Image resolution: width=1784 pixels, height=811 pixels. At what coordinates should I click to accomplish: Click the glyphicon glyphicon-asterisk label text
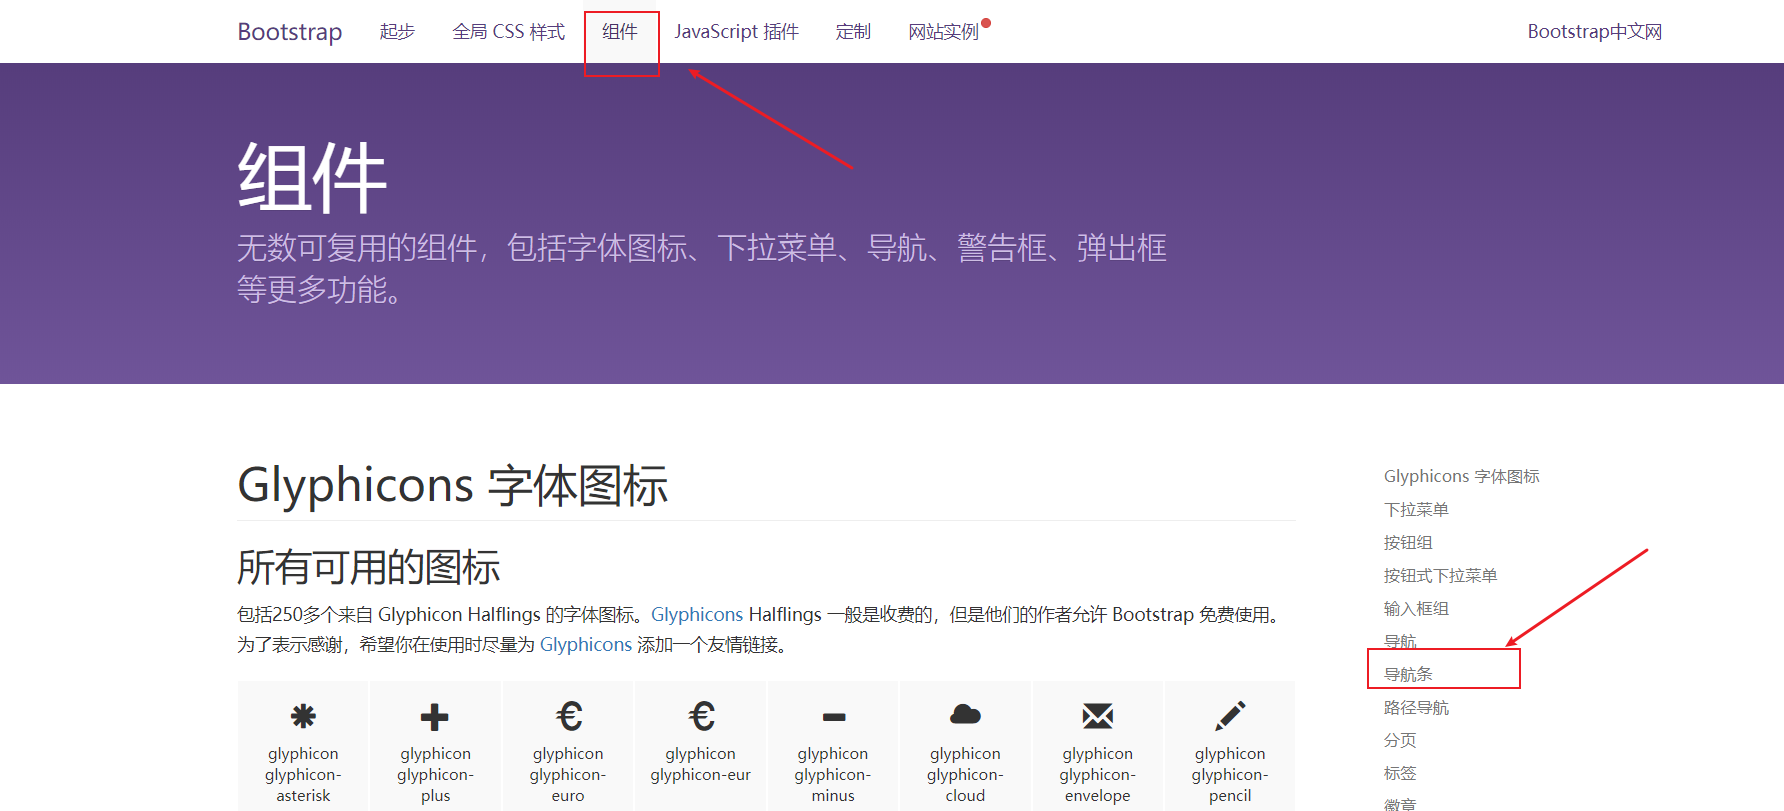[303, 775]
